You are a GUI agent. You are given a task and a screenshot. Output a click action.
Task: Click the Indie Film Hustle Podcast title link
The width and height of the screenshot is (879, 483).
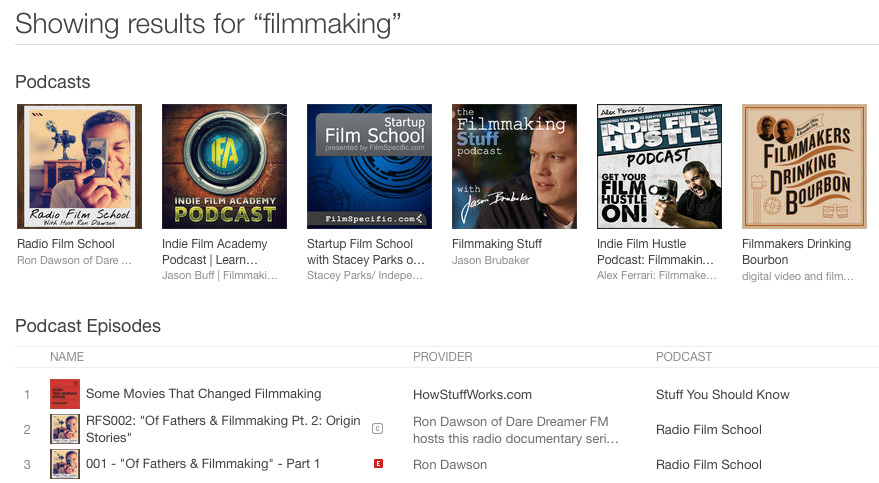coord(655,252)
